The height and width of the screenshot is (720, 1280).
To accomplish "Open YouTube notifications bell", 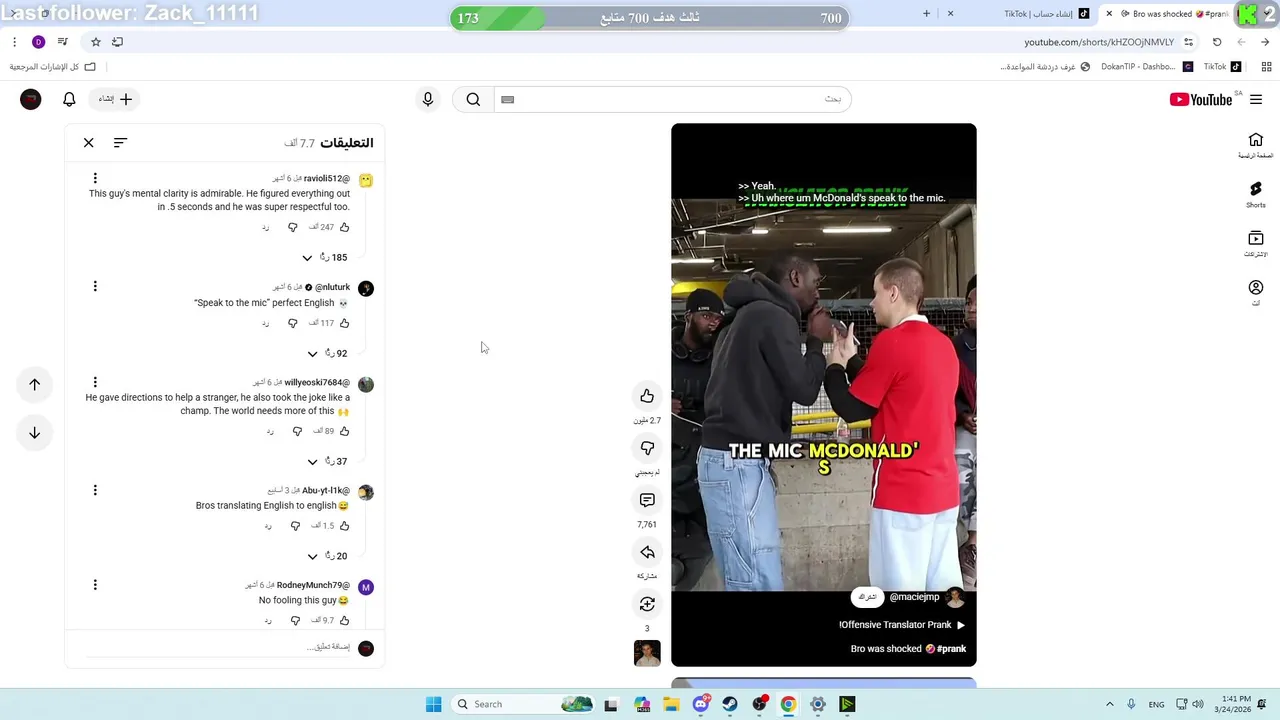I will (69, 99).
